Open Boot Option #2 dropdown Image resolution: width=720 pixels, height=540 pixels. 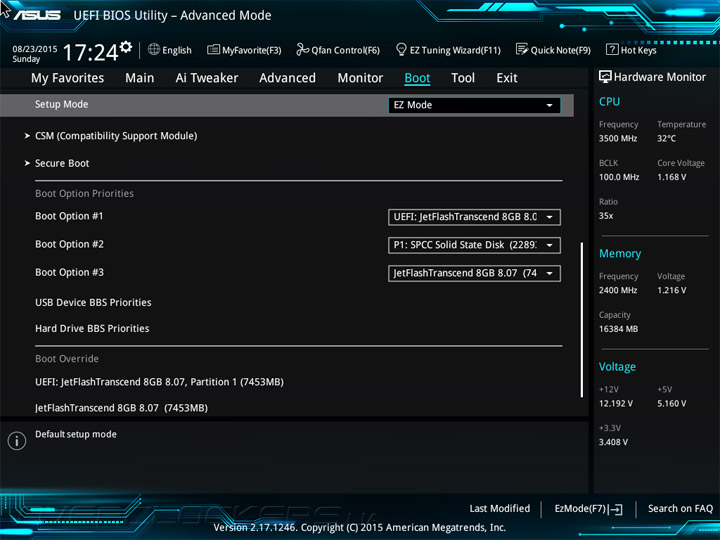point(474,245)
